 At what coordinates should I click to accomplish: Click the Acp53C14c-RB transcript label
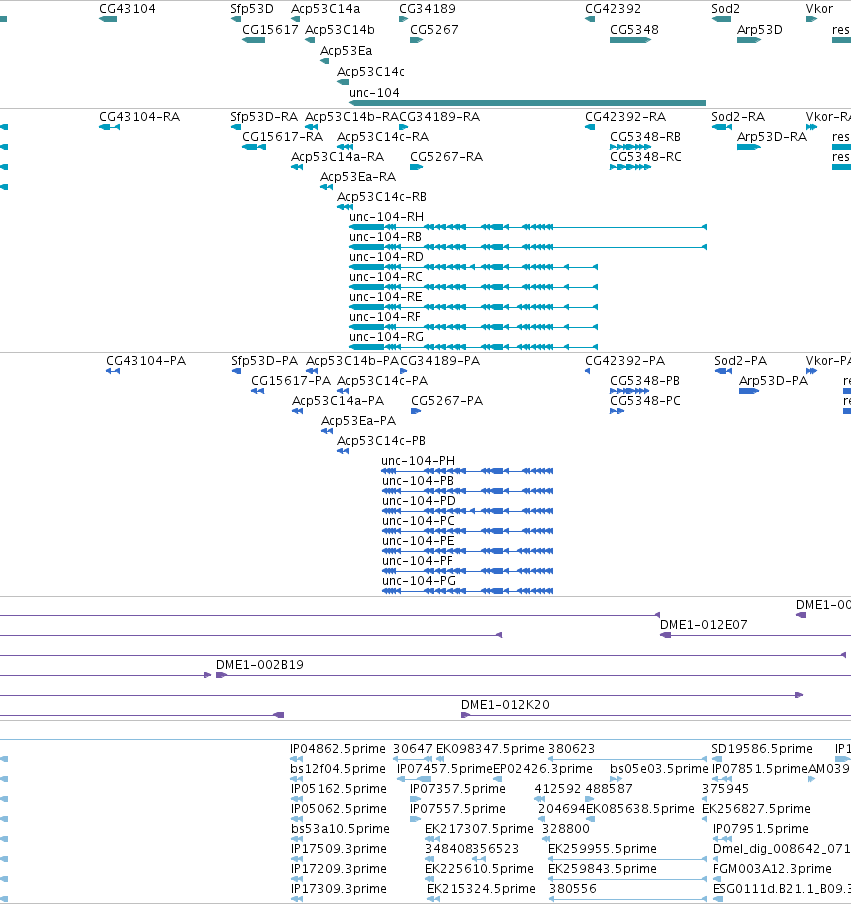pos(382,197)
